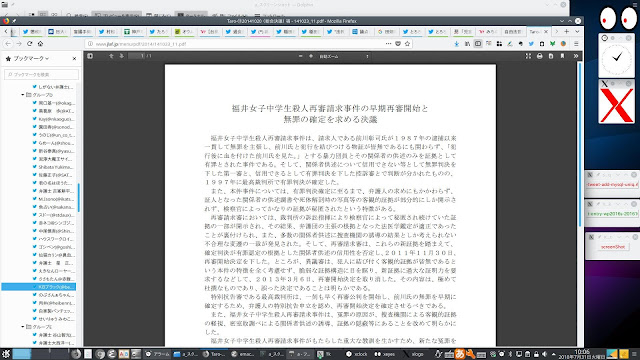Select the highlighted bookmark in sidebar

[x=38, y=287]
